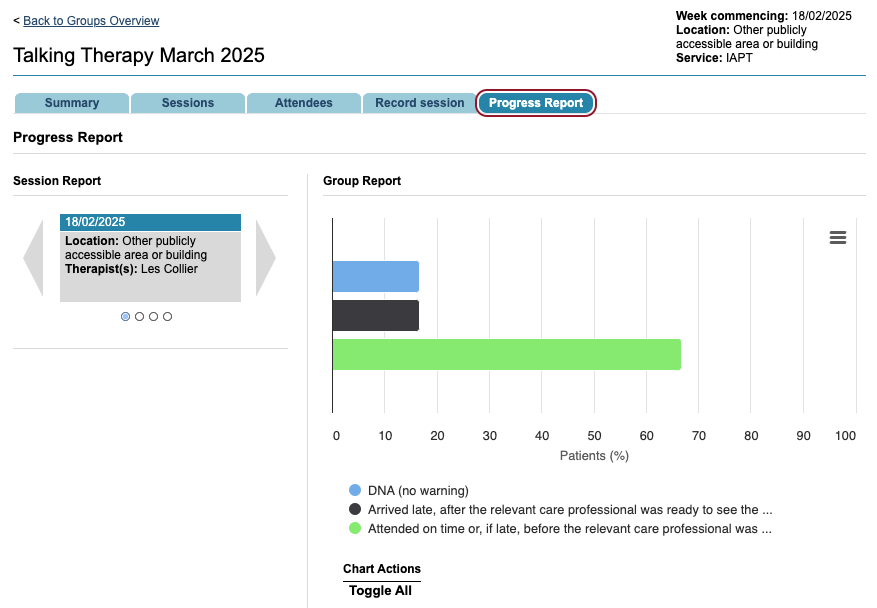Select the second carousel pagination dot

click(x=139, y=316)
